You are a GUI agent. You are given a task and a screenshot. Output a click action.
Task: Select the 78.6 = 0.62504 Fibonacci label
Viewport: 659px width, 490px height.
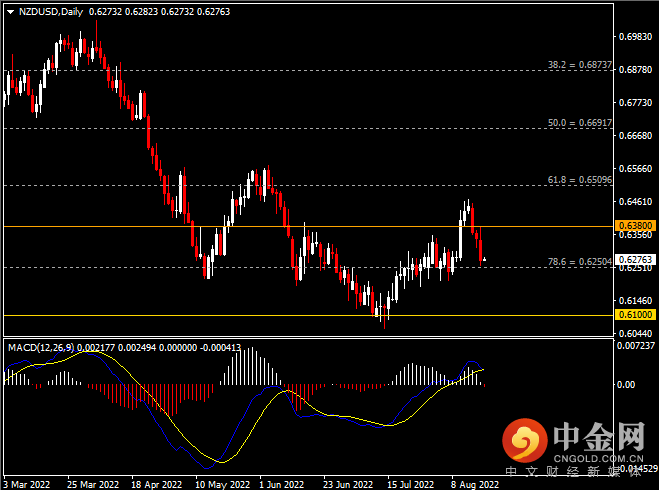pyautogui.click(x=580, y=262)
